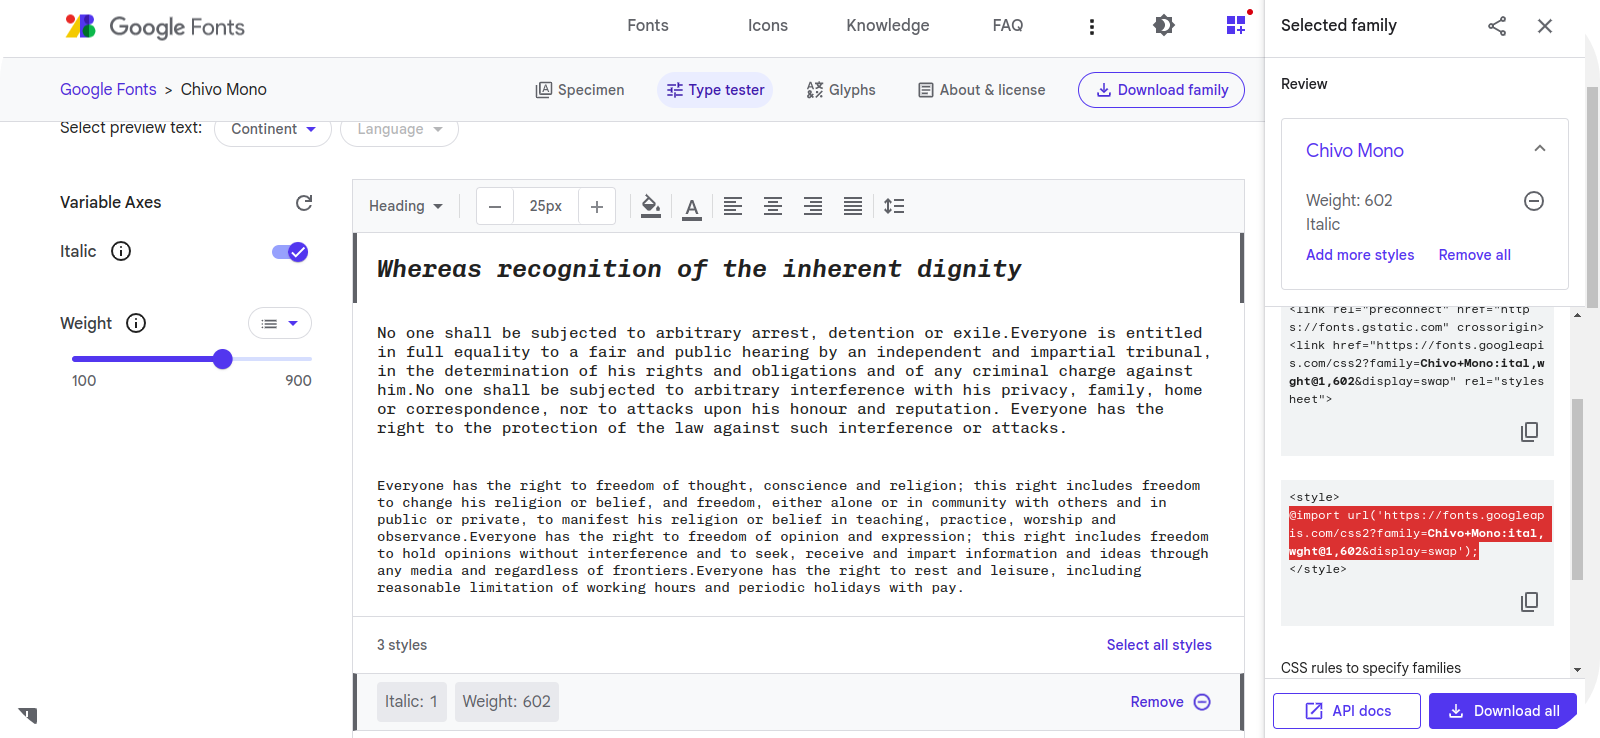
Task: Justify the text
Action: pos(853,206)
